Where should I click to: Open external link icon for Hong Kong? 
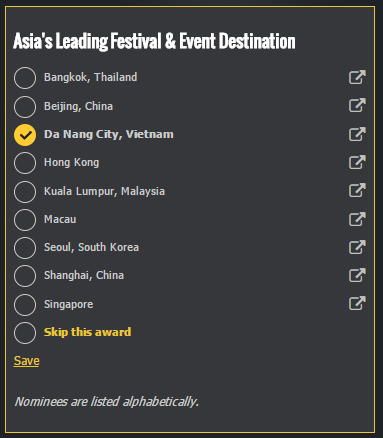click(x=357, y=162)
